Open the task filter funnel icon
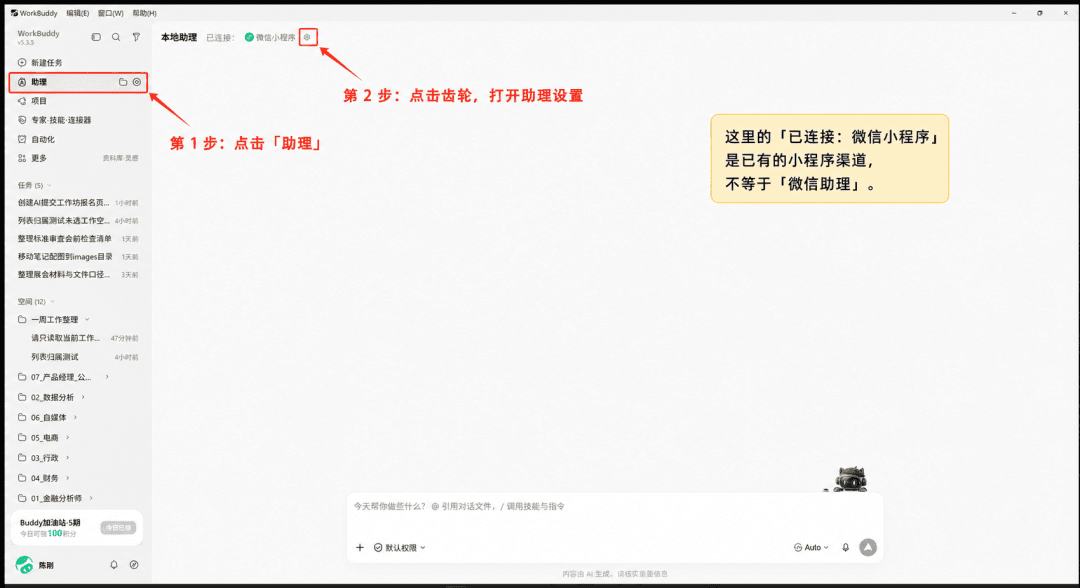This screenshot has height=588, width=1080. [x=136, y=37]
